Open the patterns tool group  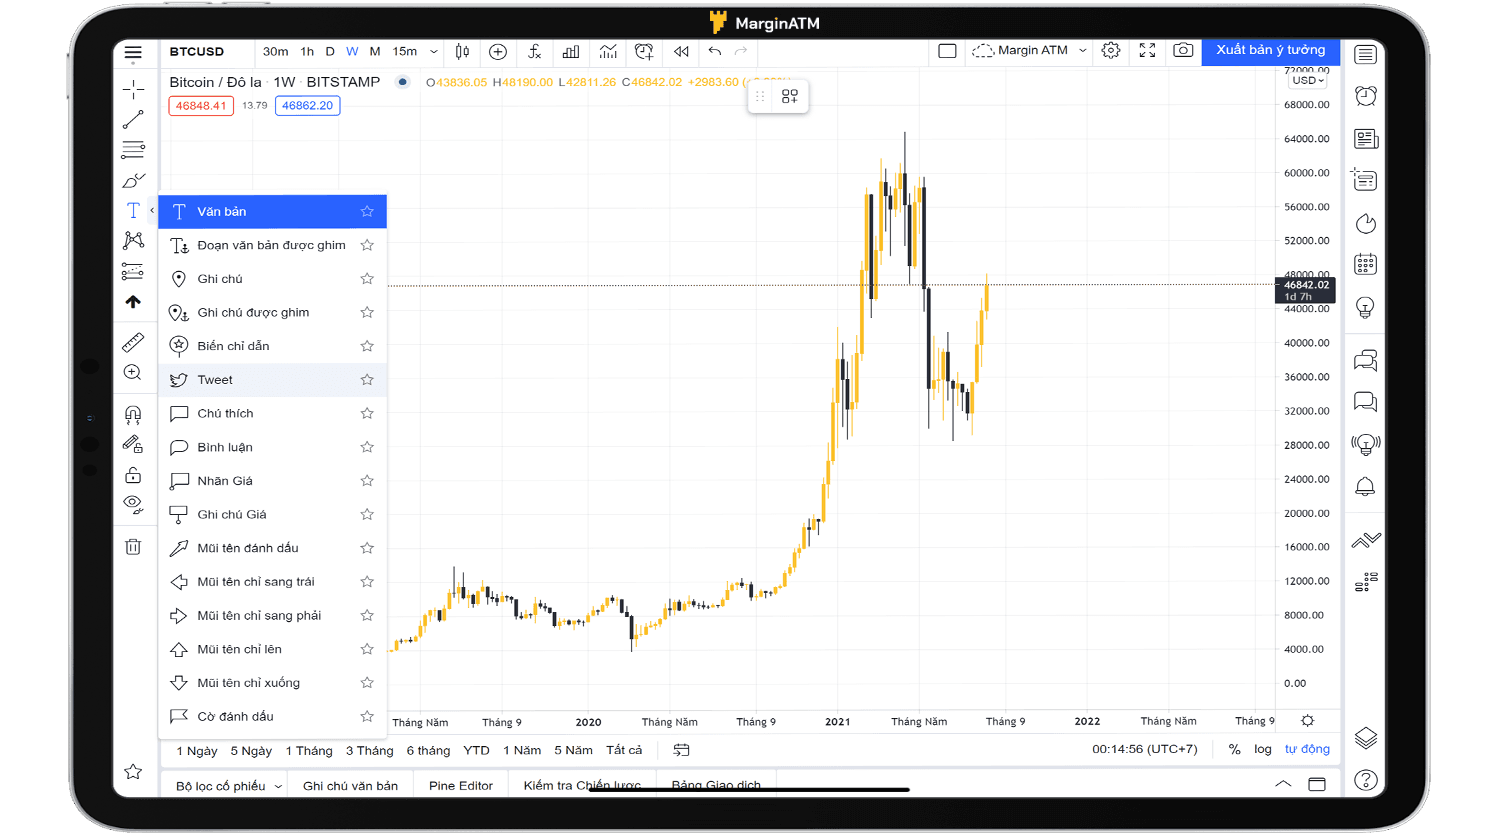coord(133,240)
